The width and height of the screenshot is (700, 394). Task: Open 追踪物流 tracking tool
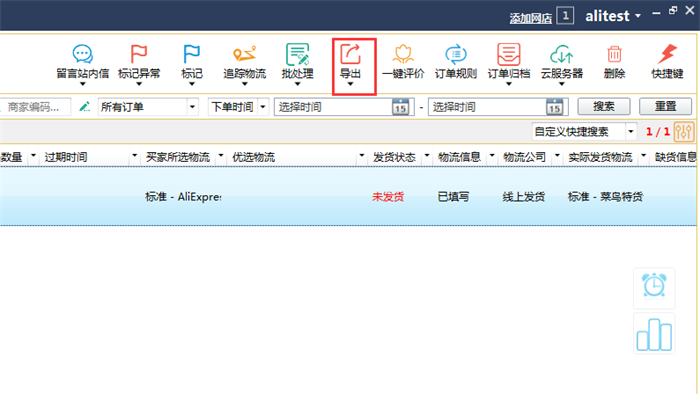(x=245, y=54)
